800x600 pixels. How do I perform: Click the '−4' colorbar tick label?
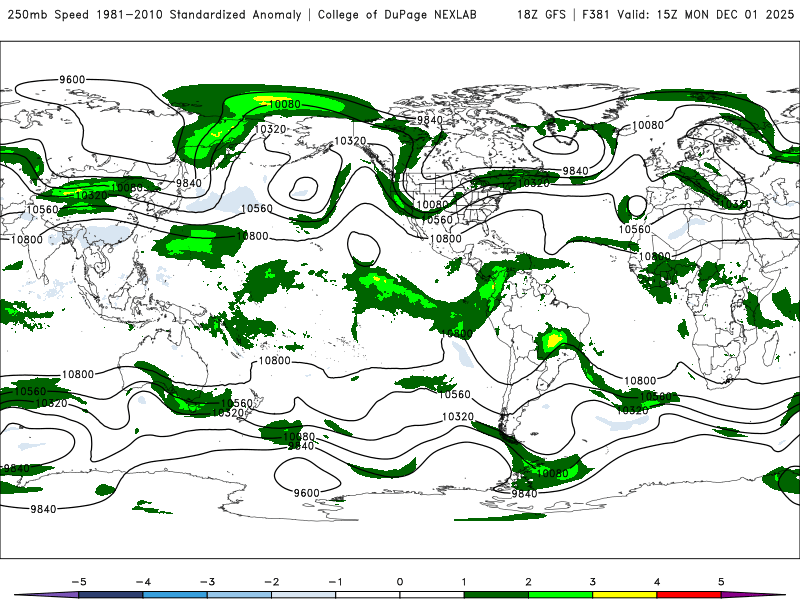pos(143,582)
